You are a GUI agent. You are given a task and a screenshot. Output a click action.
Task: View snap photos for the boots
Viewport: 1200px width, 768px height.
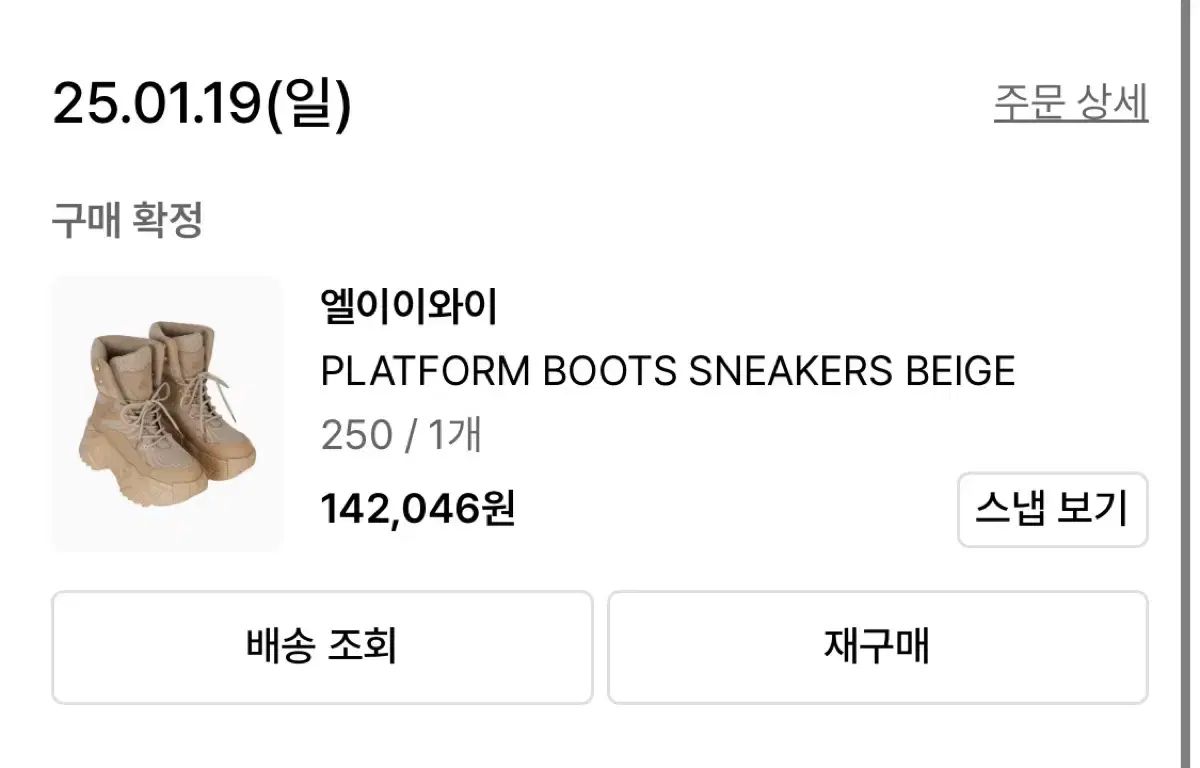coord(1052,510)
